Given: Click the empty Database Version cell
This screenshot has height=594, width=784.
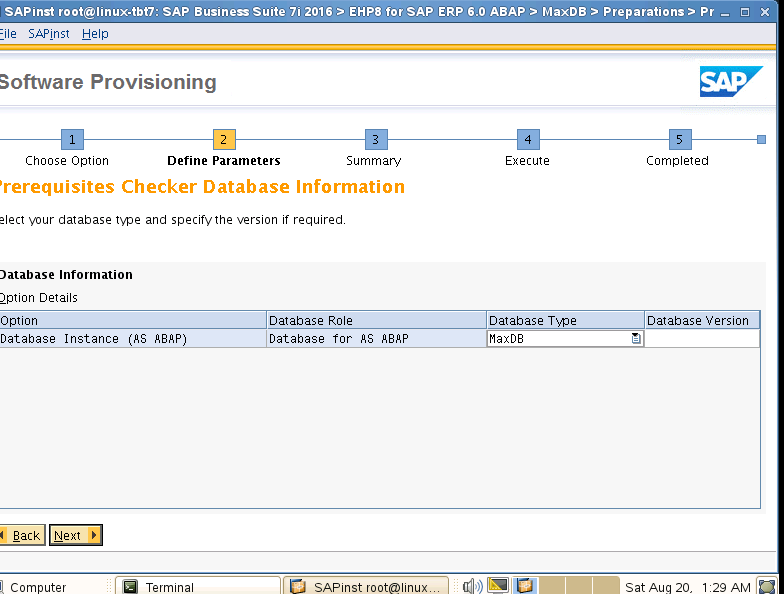Looking at the screenshot, I should click(x=702, y=338).
